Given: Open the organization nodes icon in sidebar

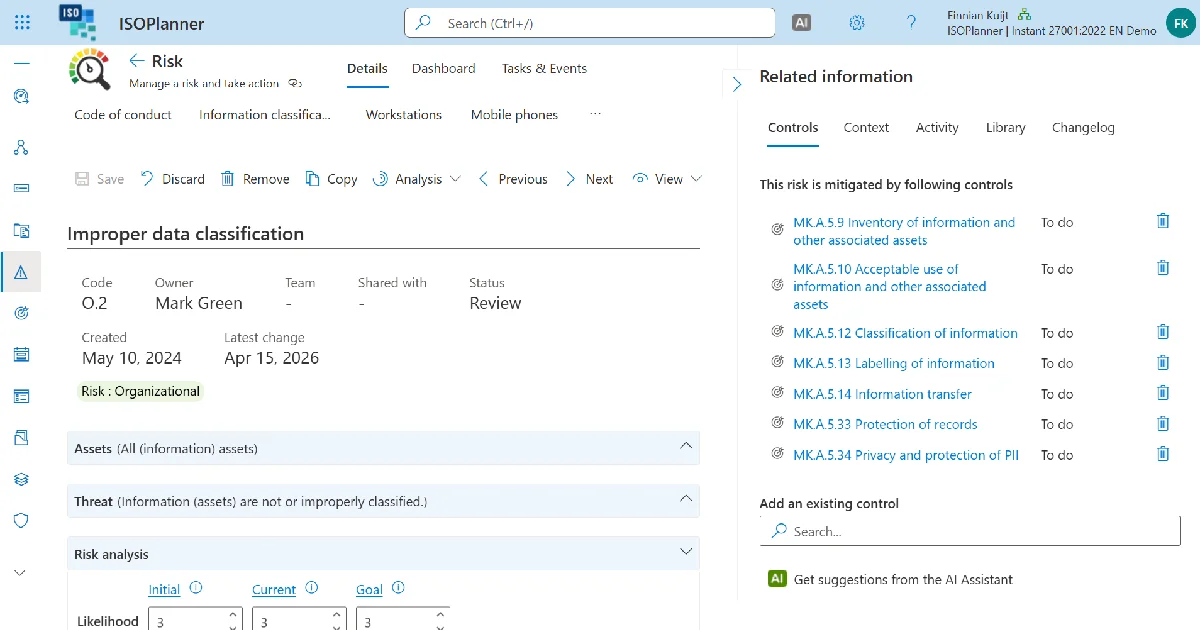Looking at the screenshot, I should coord(22,147).
